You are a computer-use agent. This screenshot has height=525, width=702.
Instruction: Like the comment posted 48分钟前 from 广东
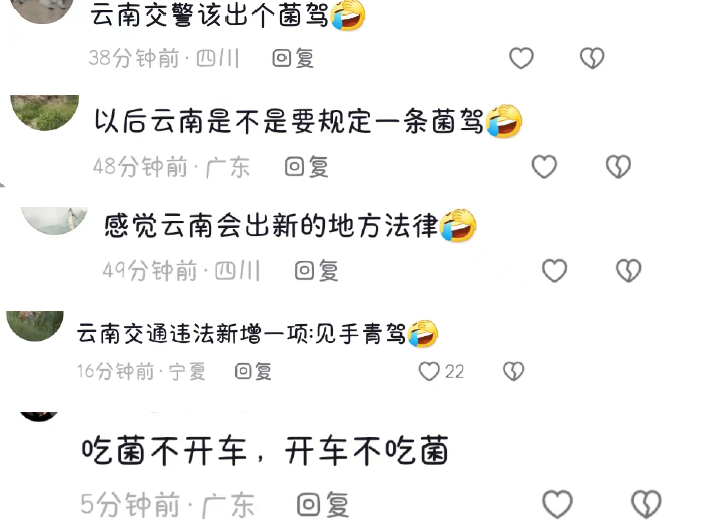click(544, 166)
